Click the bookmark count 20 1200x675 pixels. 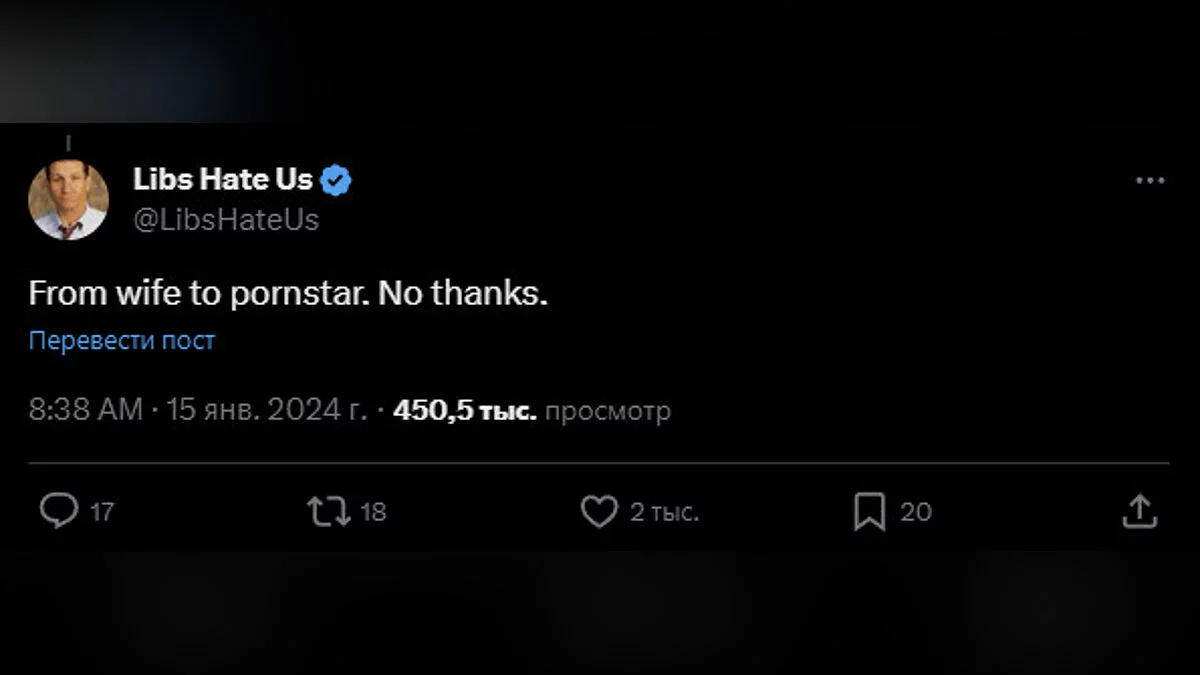point(915,513)
